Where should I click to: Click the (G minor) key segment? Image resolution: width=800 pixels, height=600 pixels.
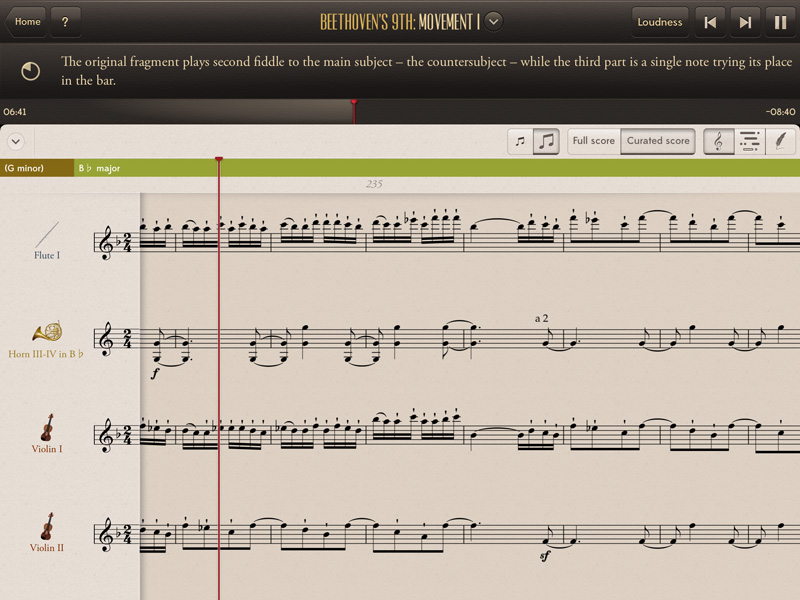37,168
